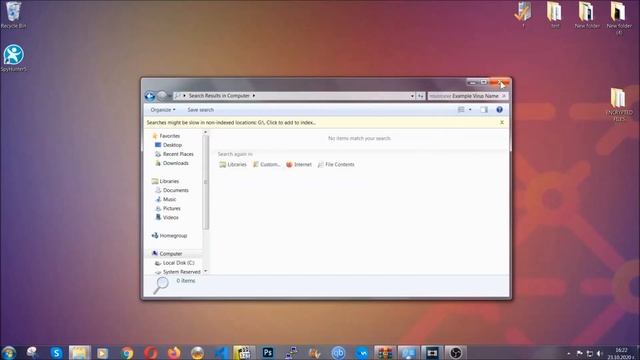This screenshot has width=640, height=360.
Task: Select the SpyHunter5 desktop shortcut
Action: pyautogui.click(x=13, y=58)
